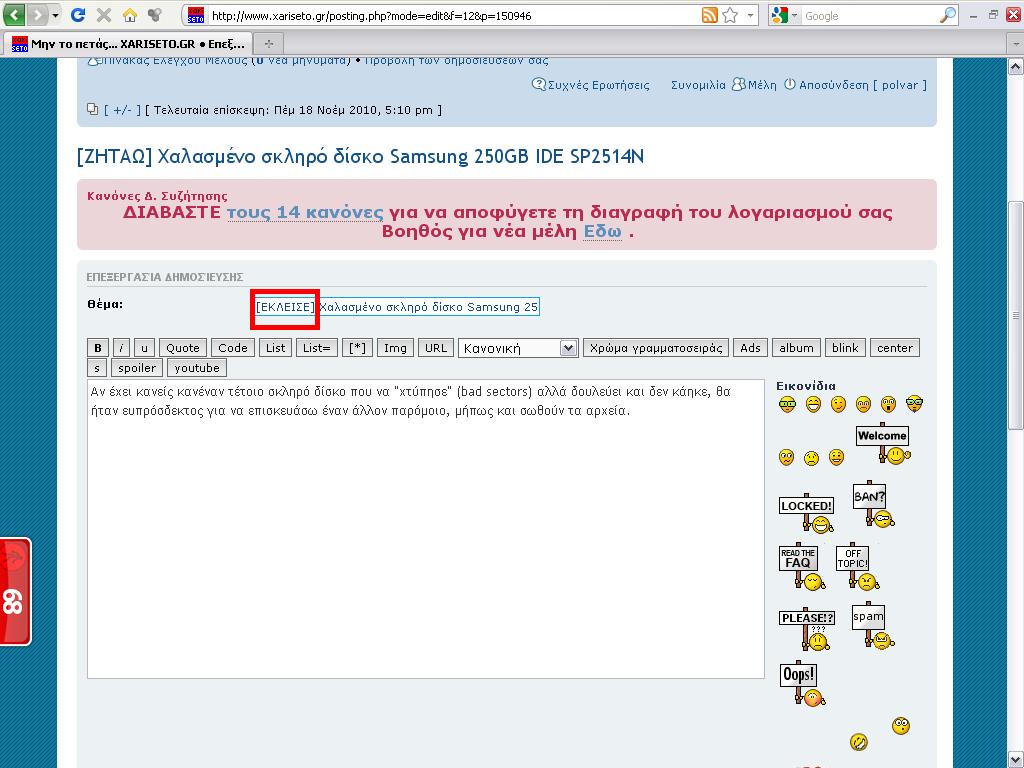Insert the confused wavy-mouth smiley

(x=786, y=458)
